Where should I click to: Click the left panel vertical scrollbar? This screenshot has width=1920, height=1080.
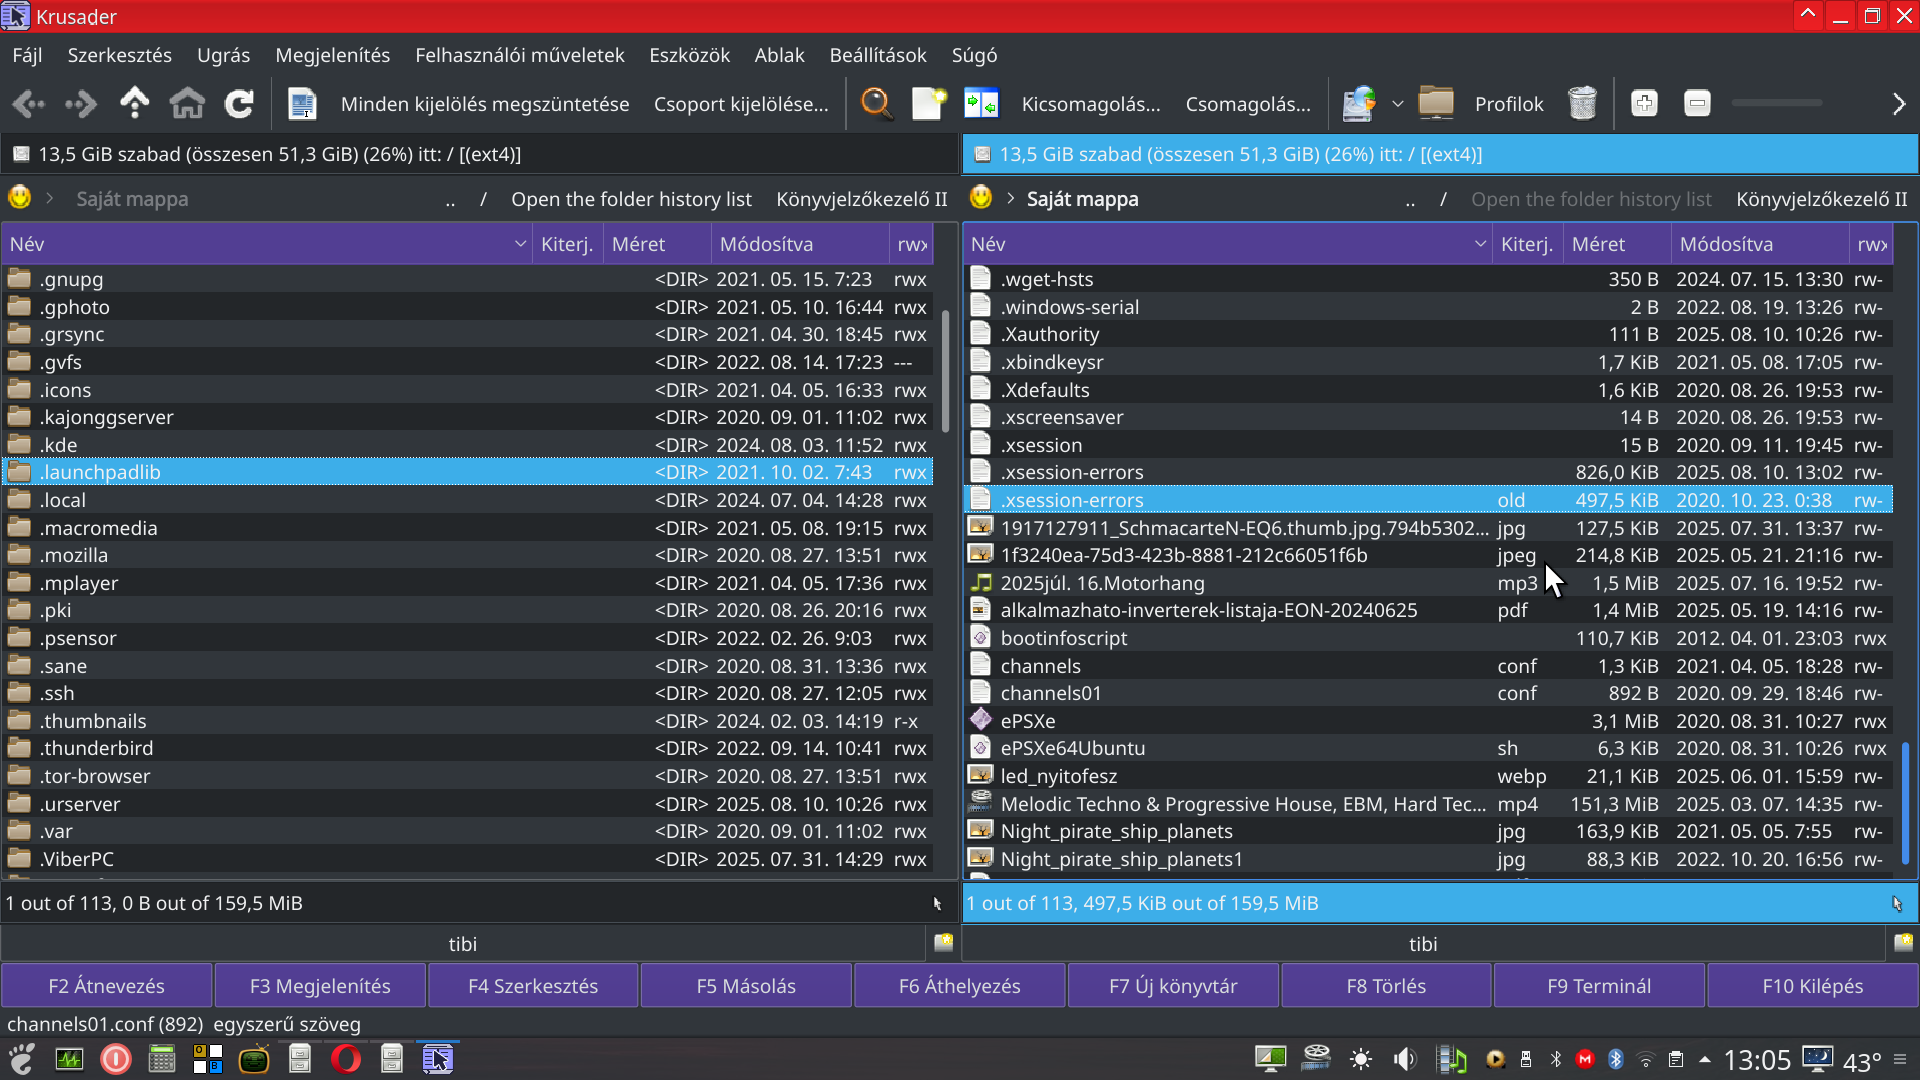coord(946,372)
